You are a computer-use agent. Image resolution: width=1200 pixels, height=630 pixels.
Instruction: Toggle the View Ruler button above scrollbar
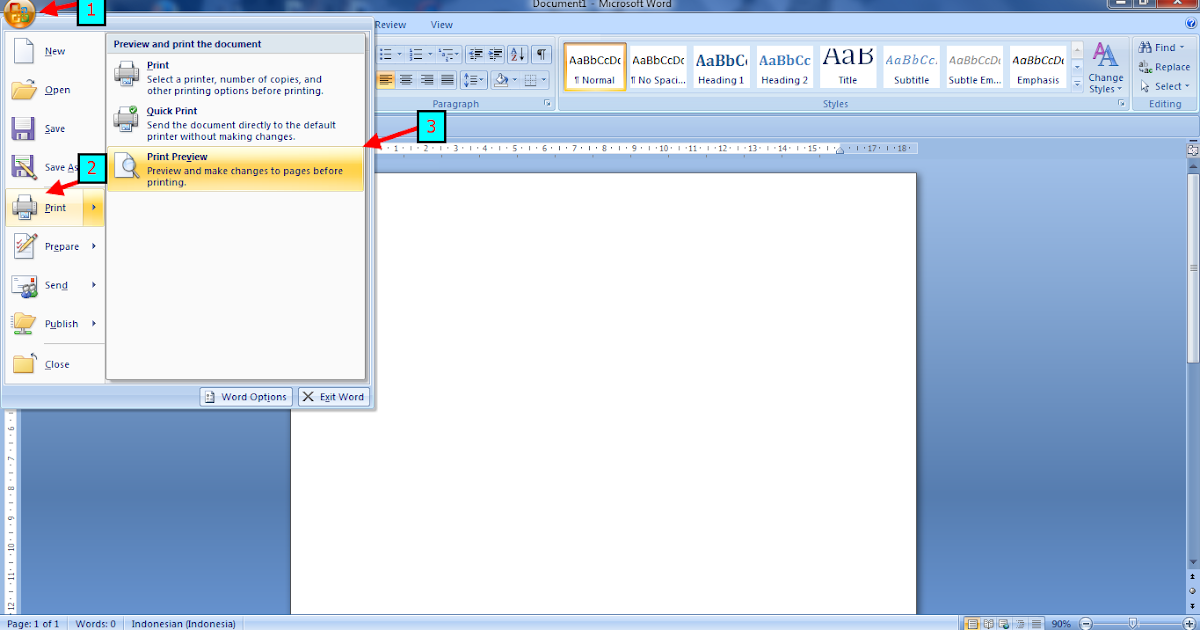point(1192,148)
